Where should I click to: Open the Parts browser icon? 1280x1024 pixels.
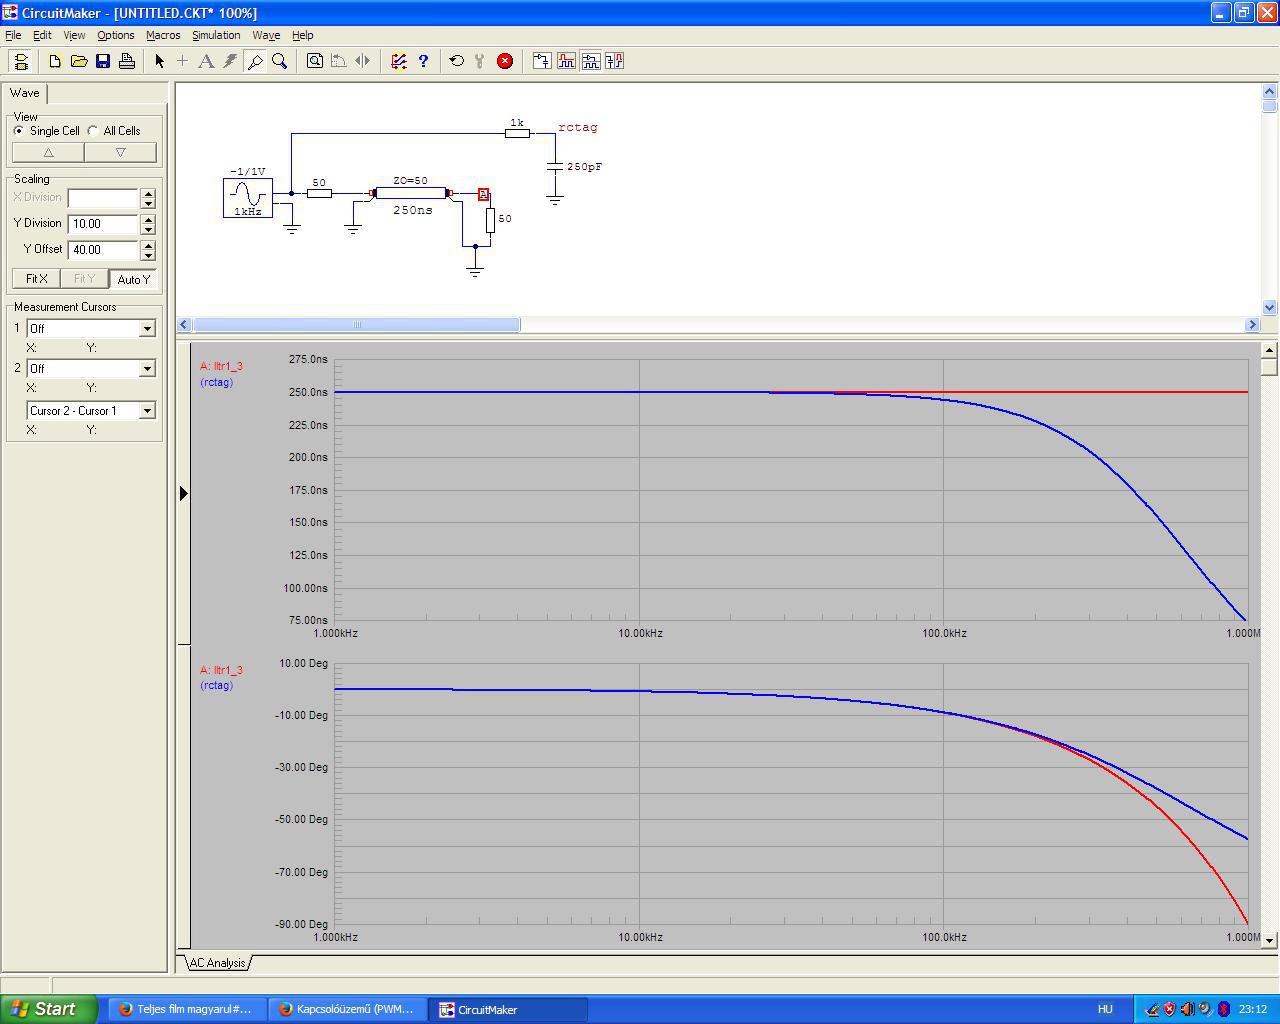click(x=399, y=61)
